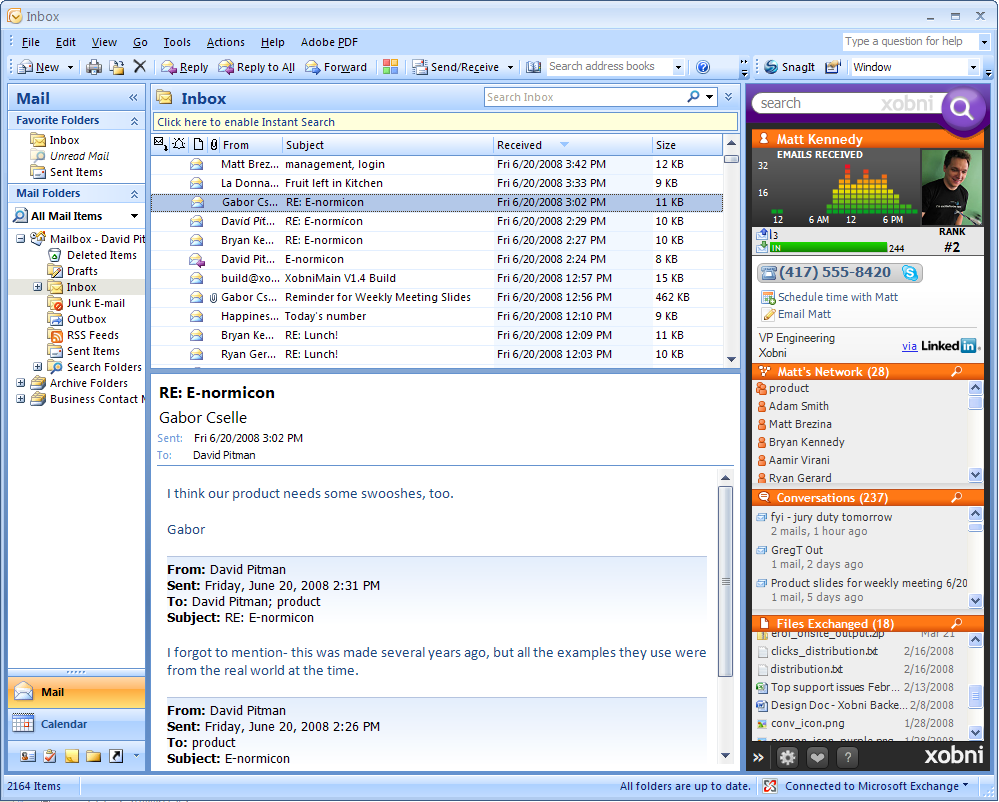Screen dimensions: 999x802
Task: Open the Tools menu
Action: [x=176, y=42]
